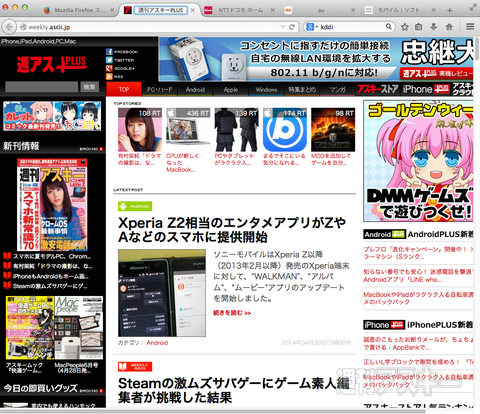The width and height of the screenshot is (480, 414).
Task: Click the BACKNO link beside 新刊情報
Action: coord(91,149)
